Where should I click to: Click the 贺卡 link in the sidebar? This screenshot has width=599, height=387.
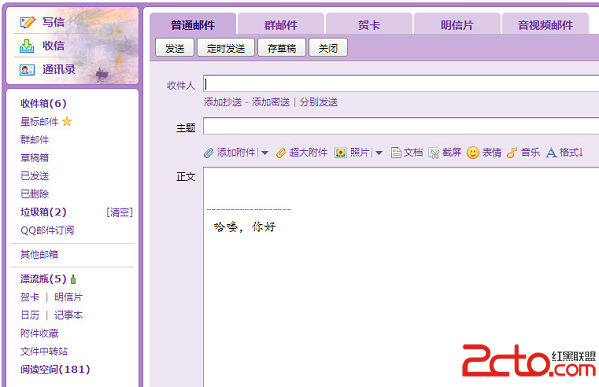point(30,297)
